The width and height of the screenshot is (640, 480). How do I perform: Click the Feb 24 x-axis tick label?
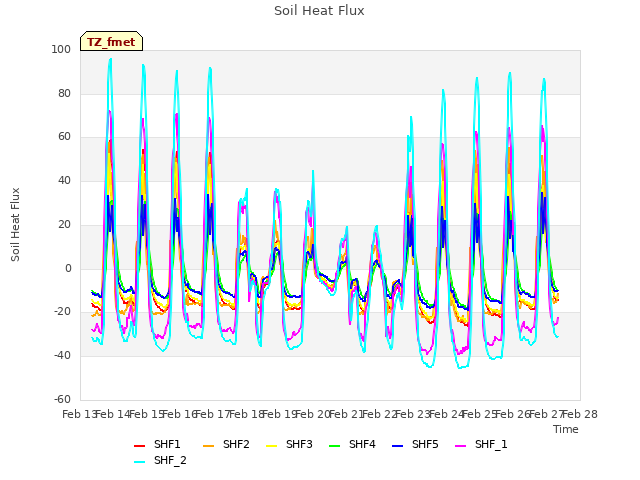pos(447,414)
